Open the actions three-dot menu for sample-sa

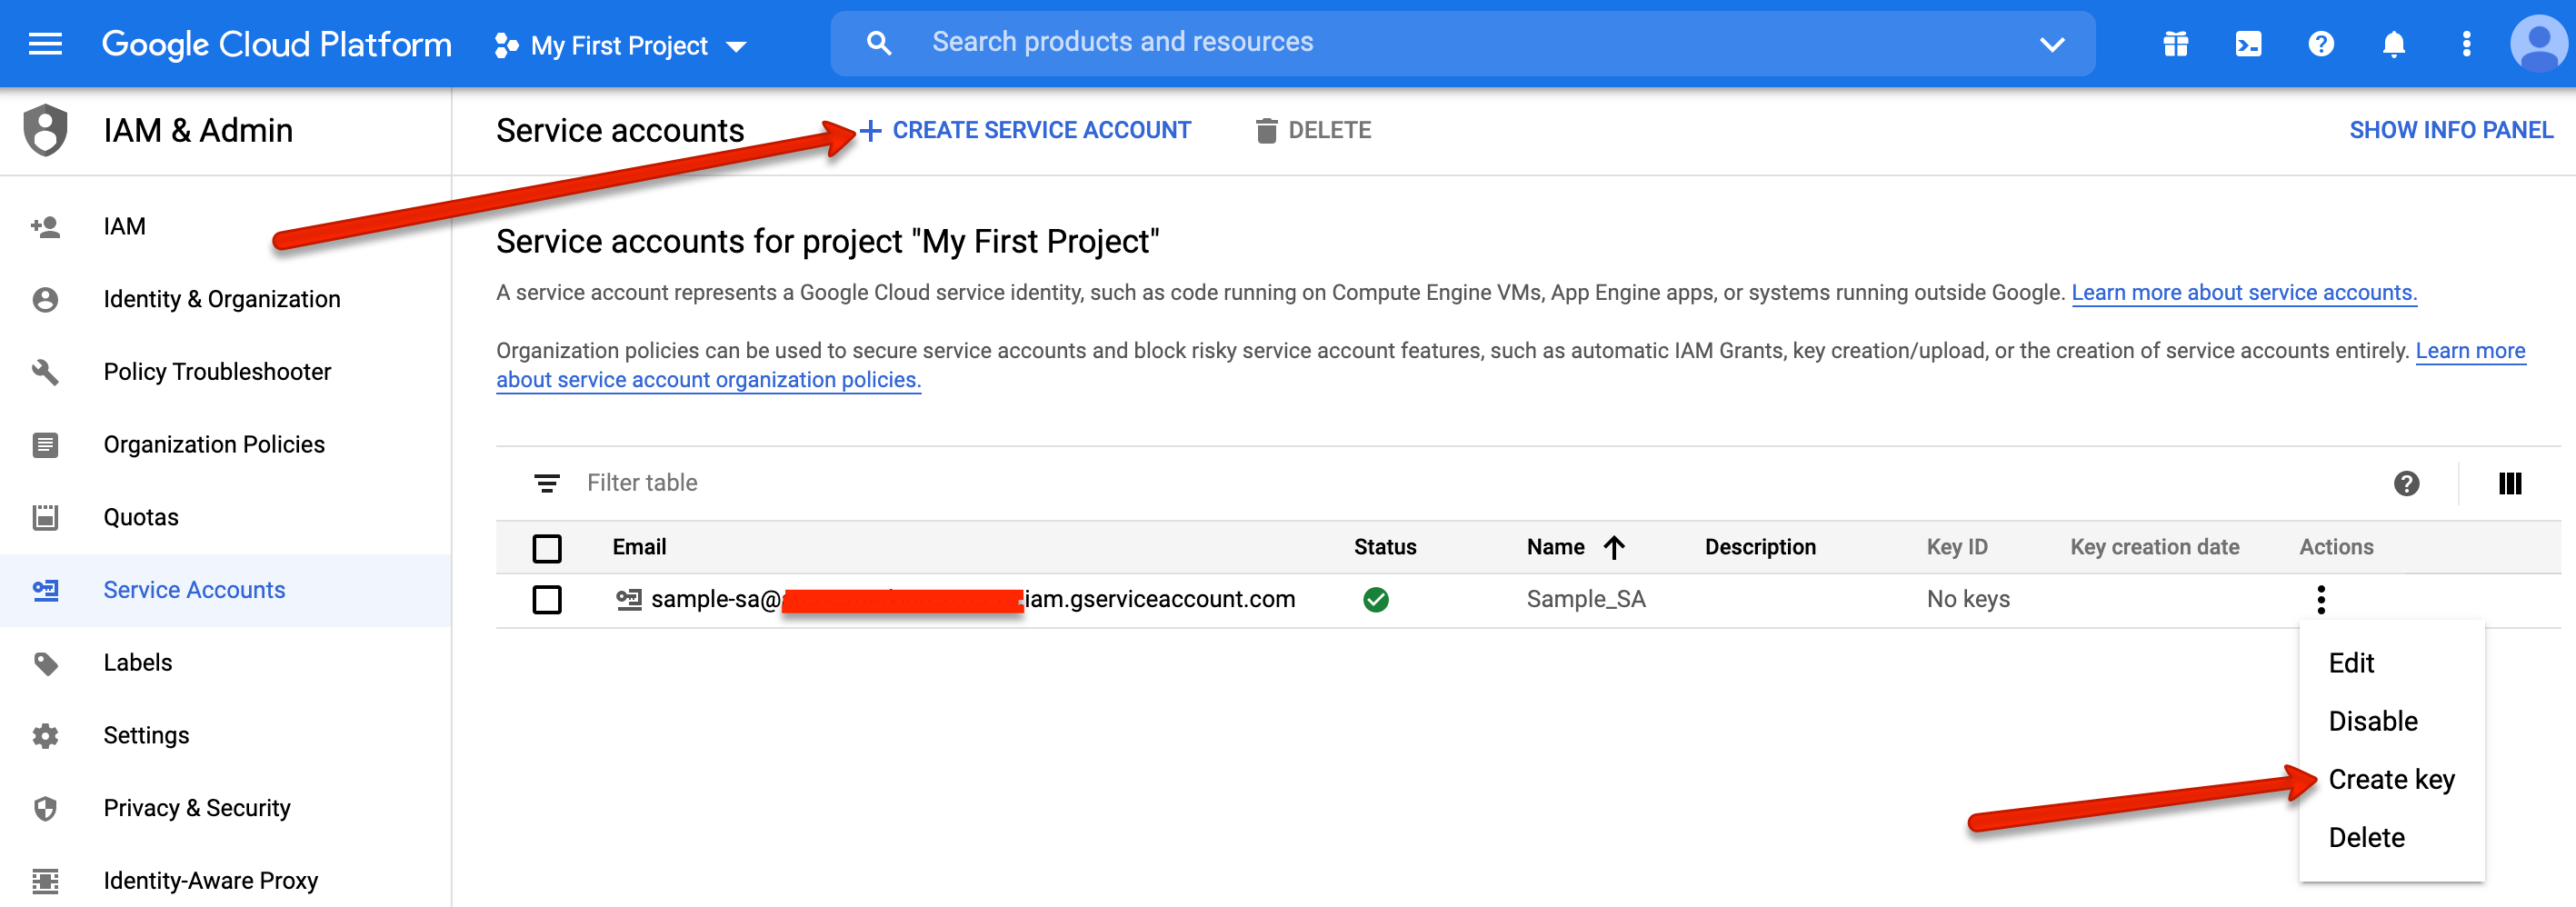click(2320, 600)
